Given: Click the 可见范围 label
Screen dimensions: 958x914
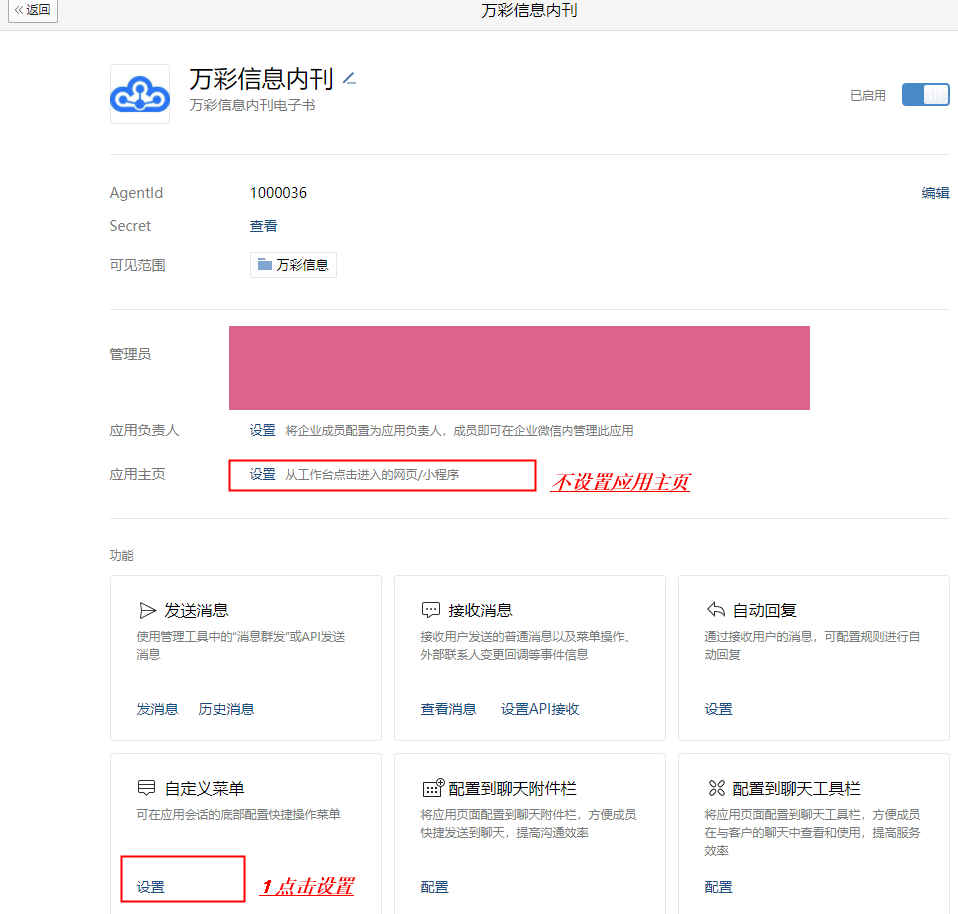Looking at the screenshot, I should [137, 265].
